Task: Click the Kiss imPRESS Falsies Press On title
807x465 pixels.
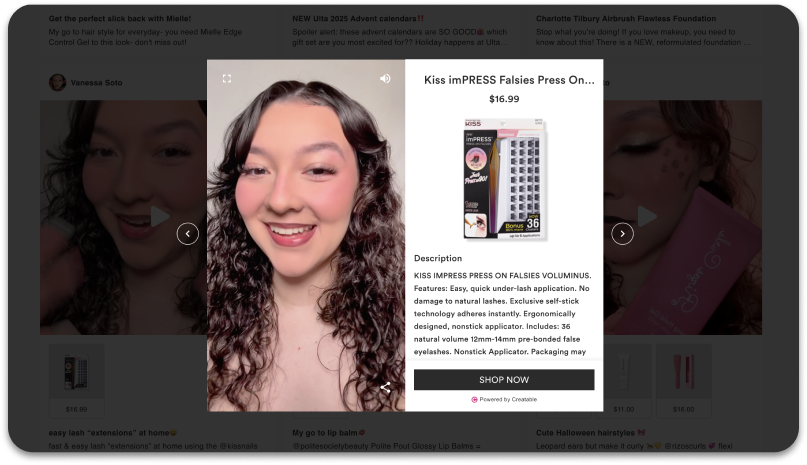Action: pos(509,80)
